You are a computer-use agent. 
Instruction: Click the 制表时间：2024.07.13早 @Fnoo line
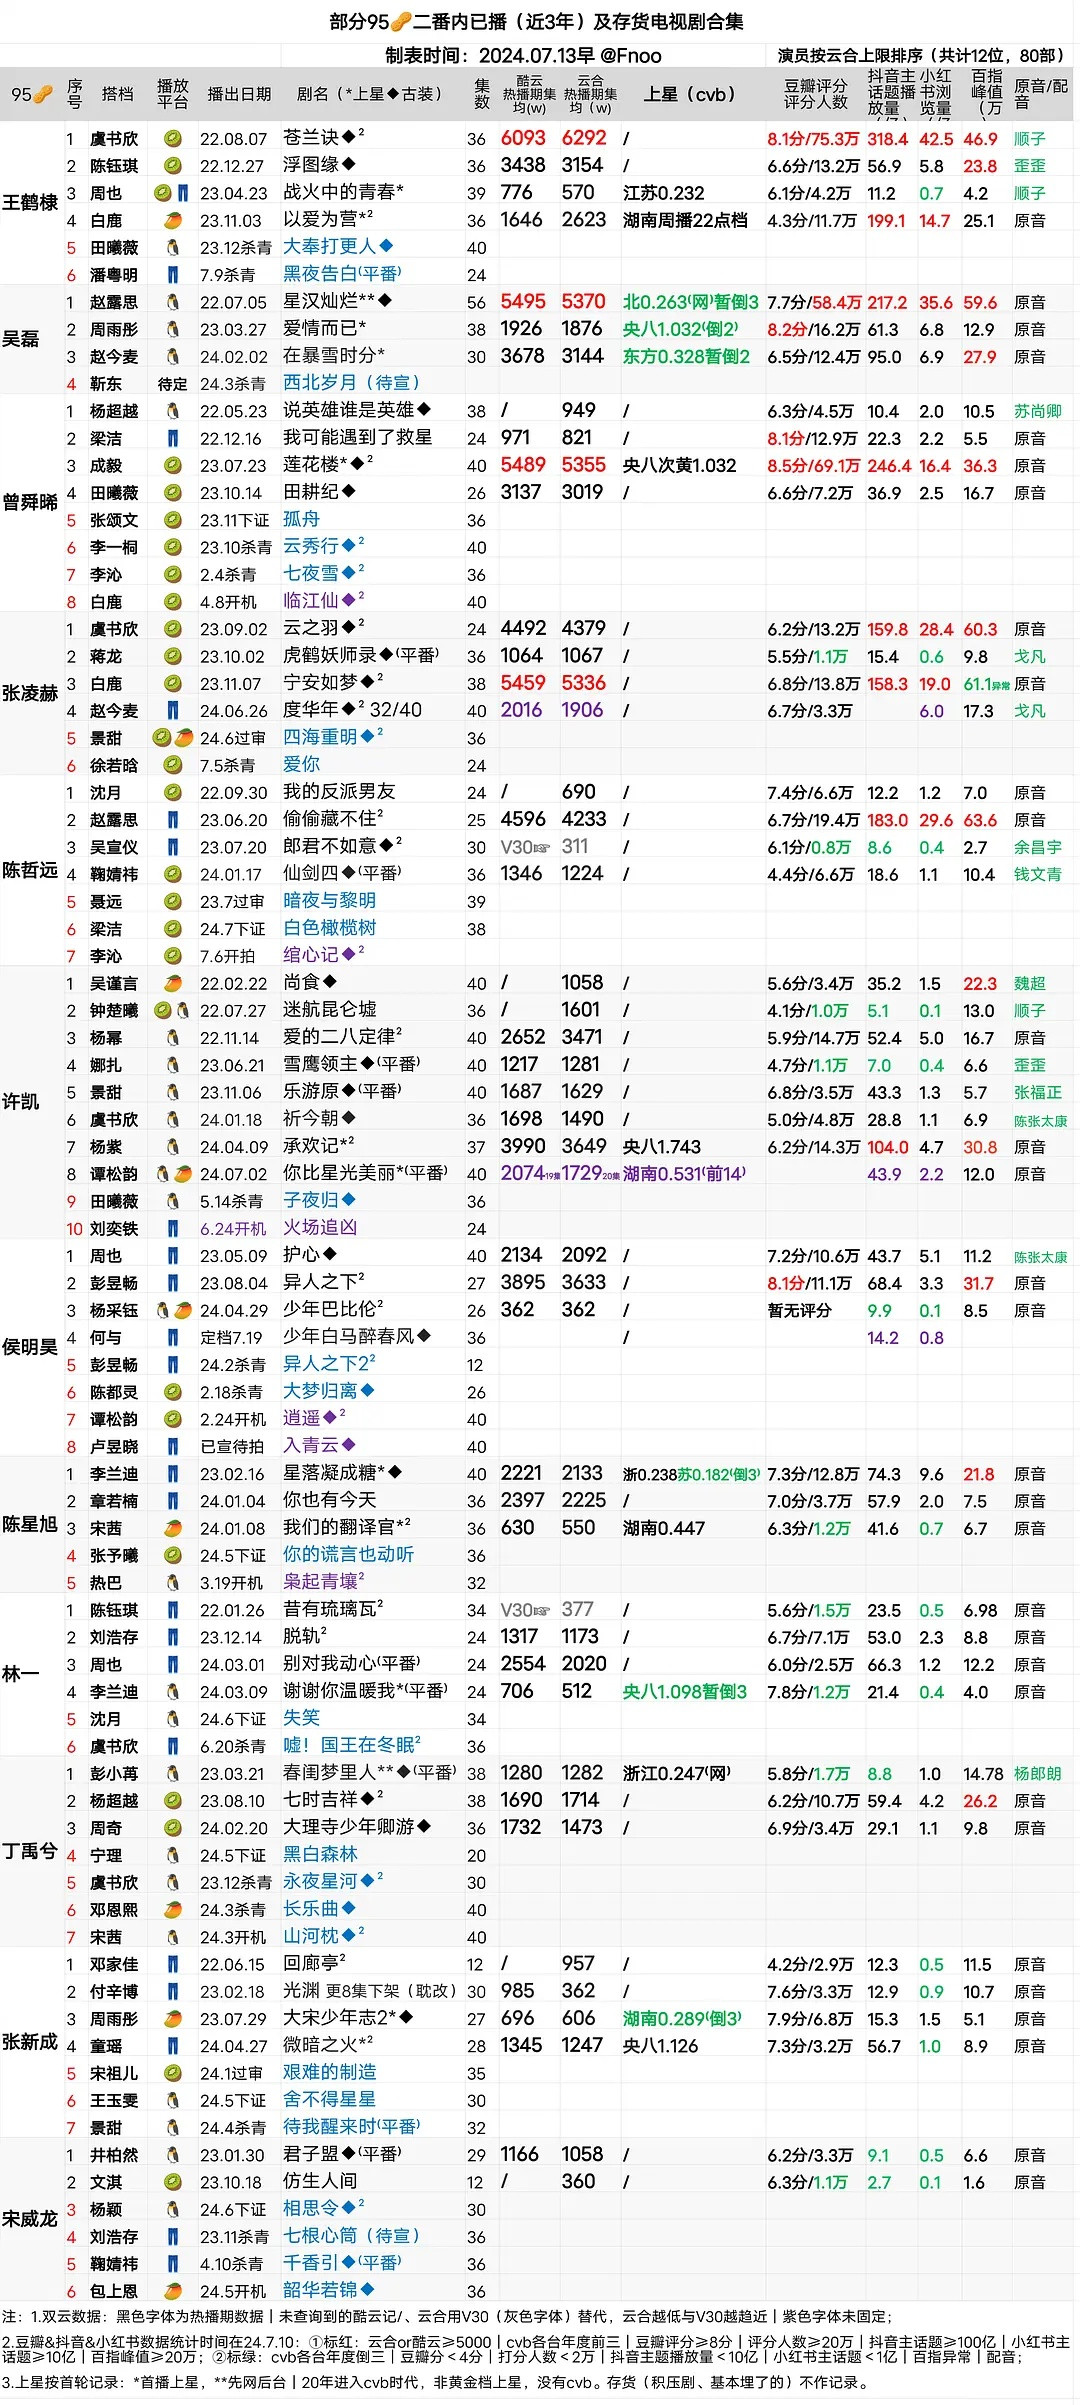pyautogui.click(x=523, y=56)
